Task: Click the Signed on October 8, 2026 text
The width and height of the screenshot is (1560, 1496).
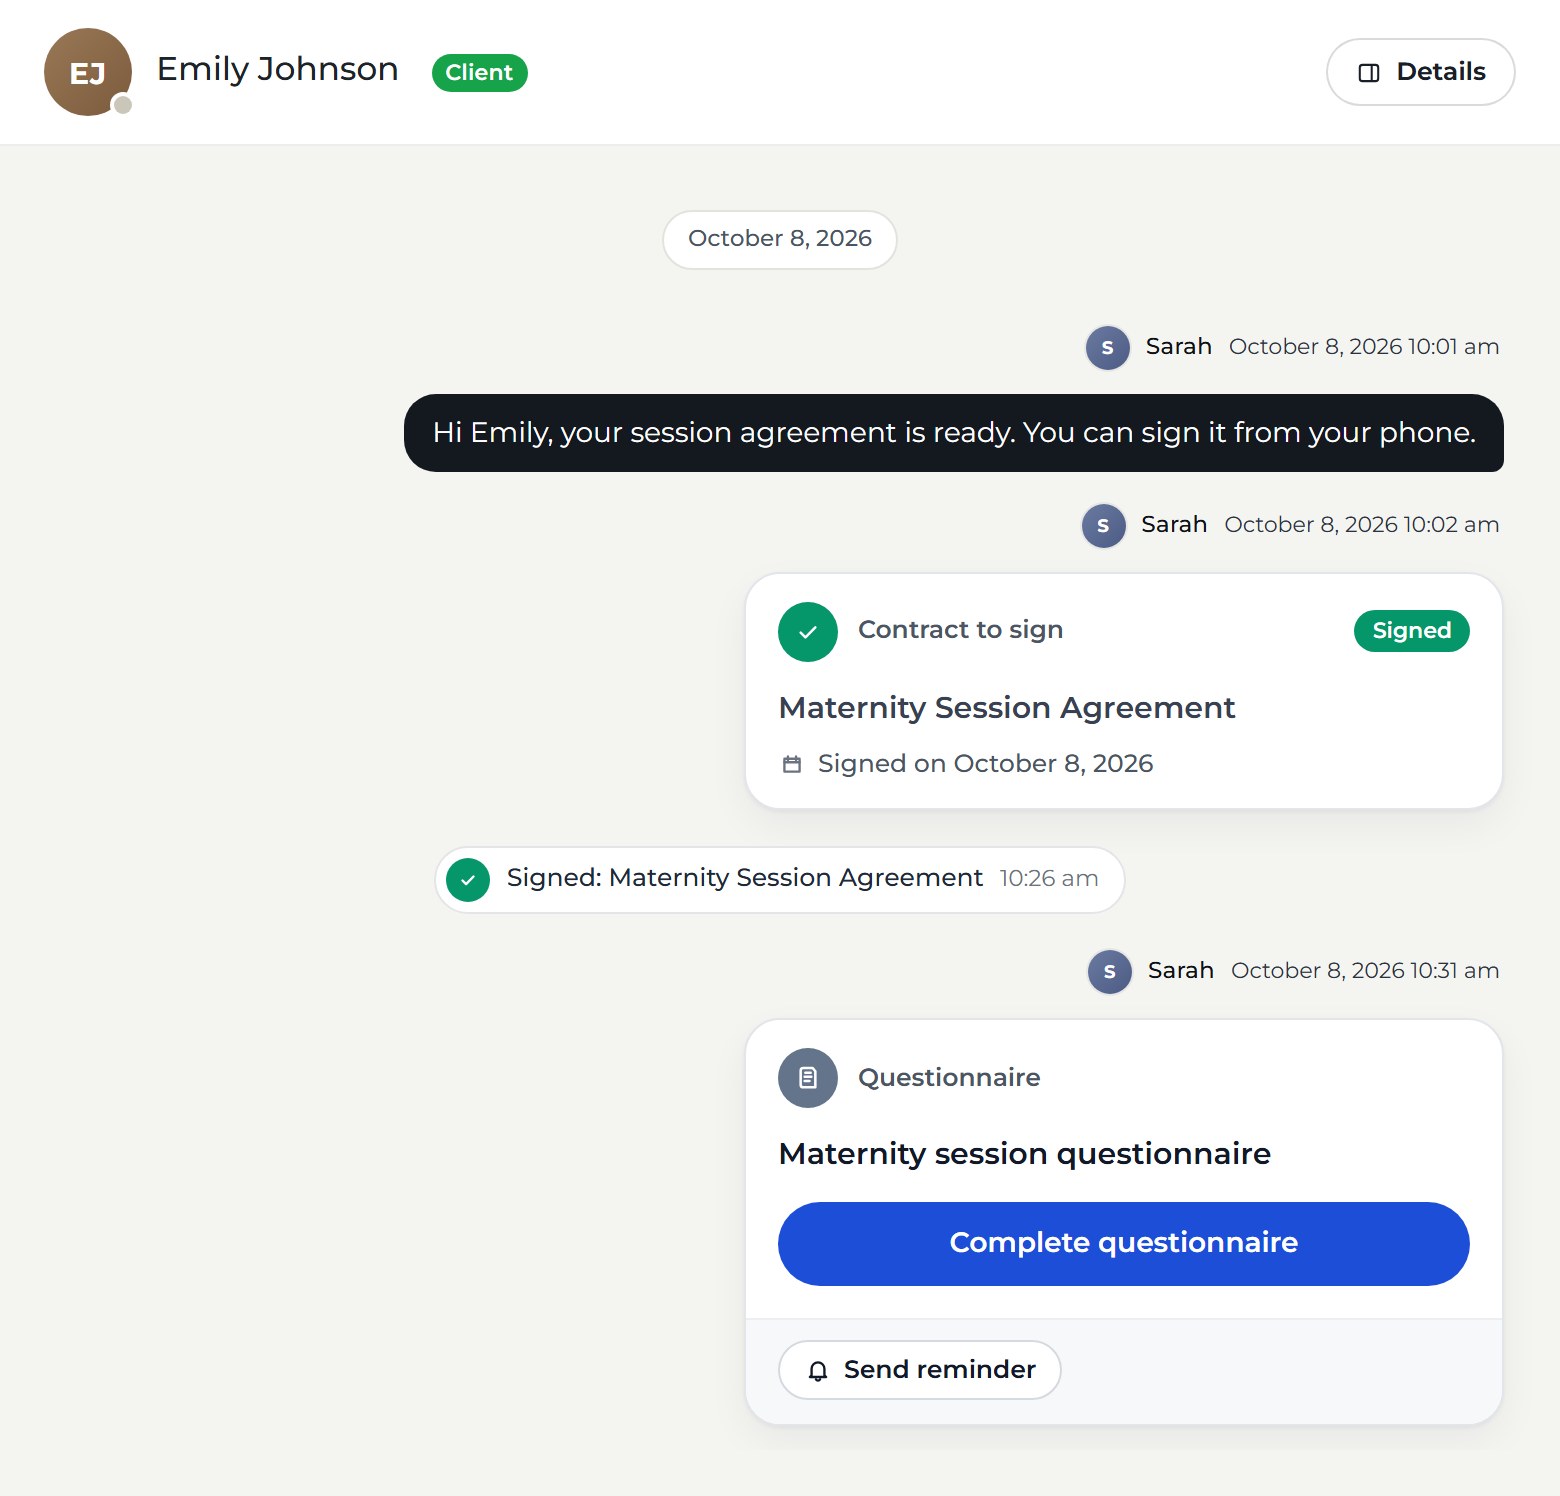Action: point(985,764)
